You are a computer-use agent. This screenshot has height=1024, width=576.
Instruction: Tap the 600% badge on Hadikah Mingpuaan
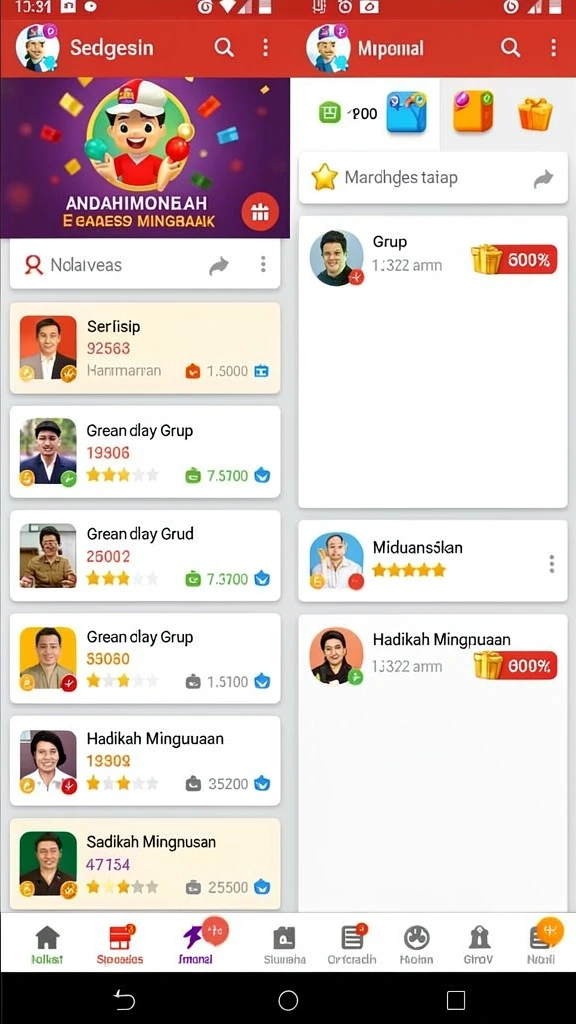tap(515, 665)
